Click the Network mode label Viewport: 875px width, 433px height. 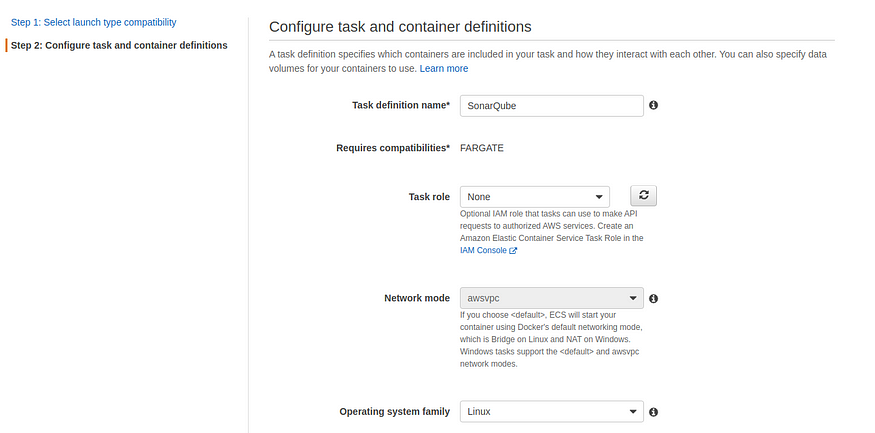[x=417, y=298]
